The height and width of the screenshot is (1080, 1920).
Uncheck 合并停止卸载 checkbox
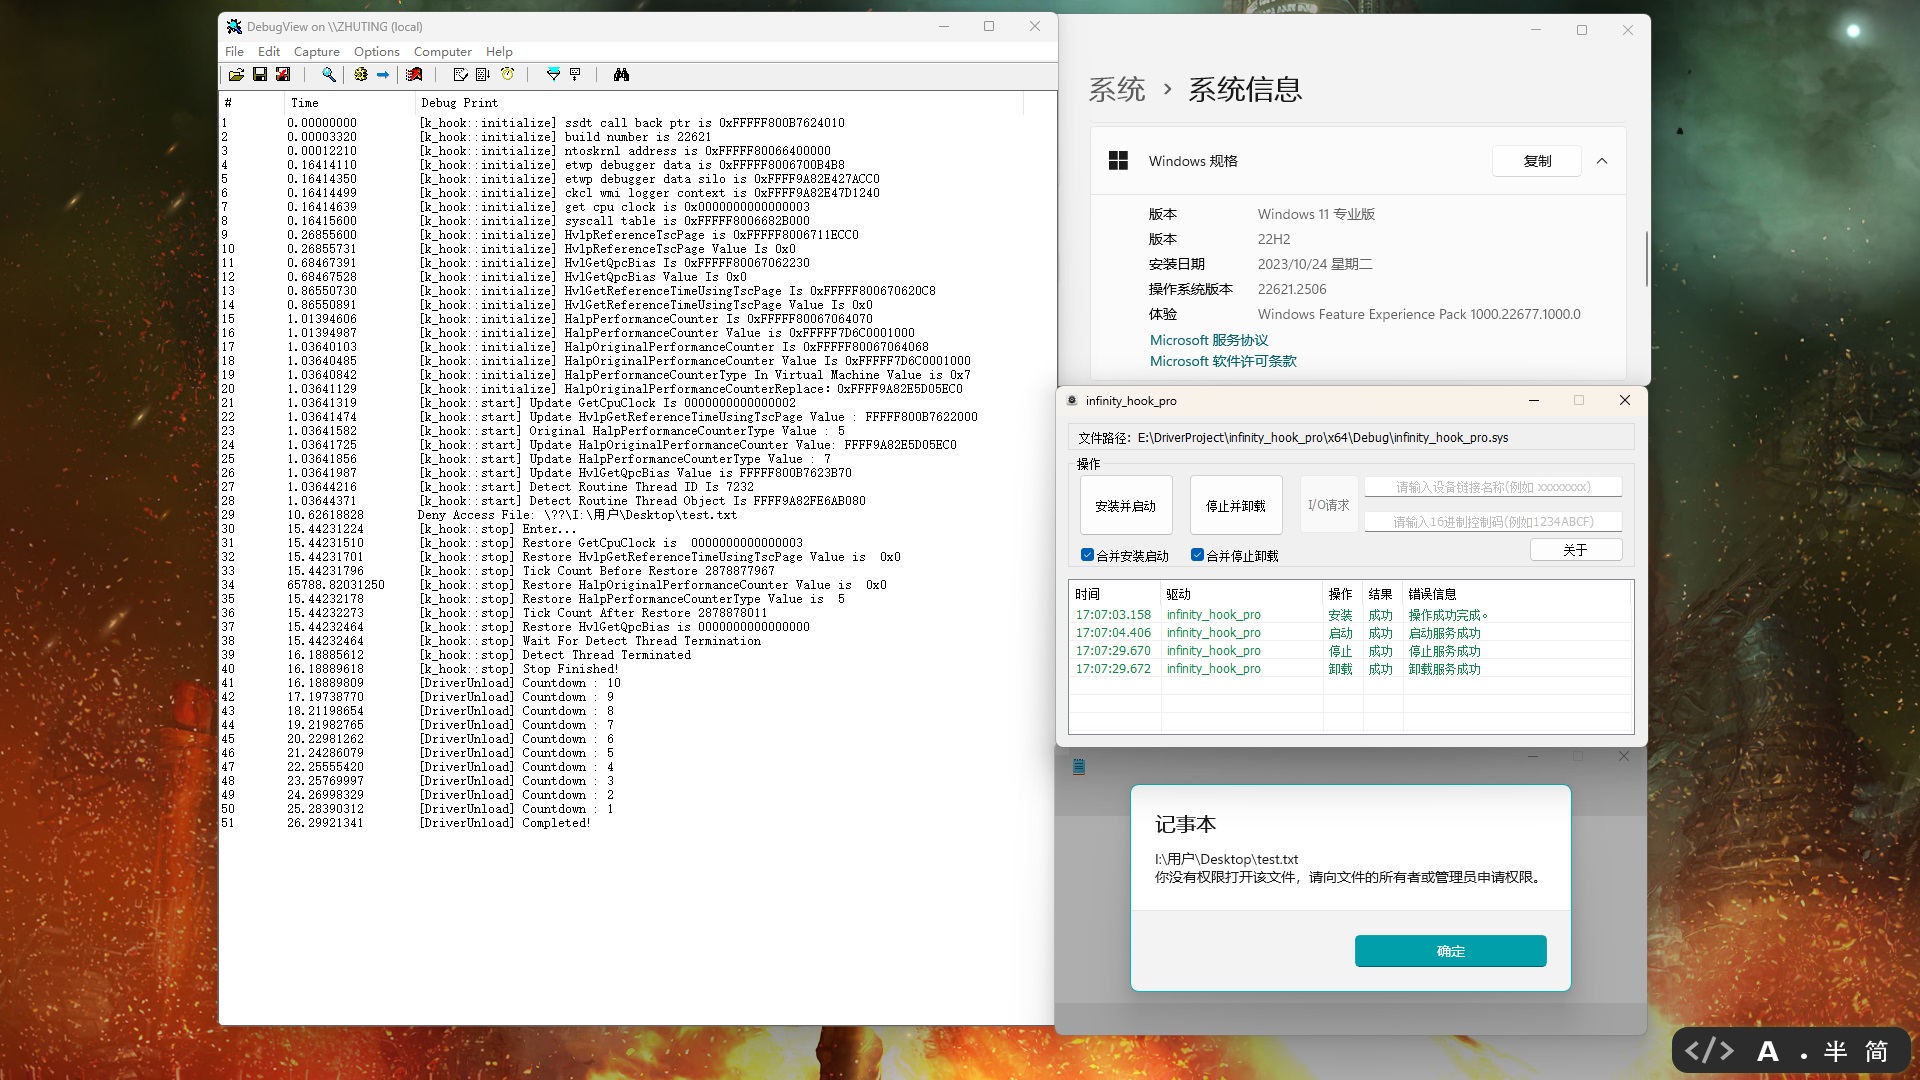pos(1197,555)
